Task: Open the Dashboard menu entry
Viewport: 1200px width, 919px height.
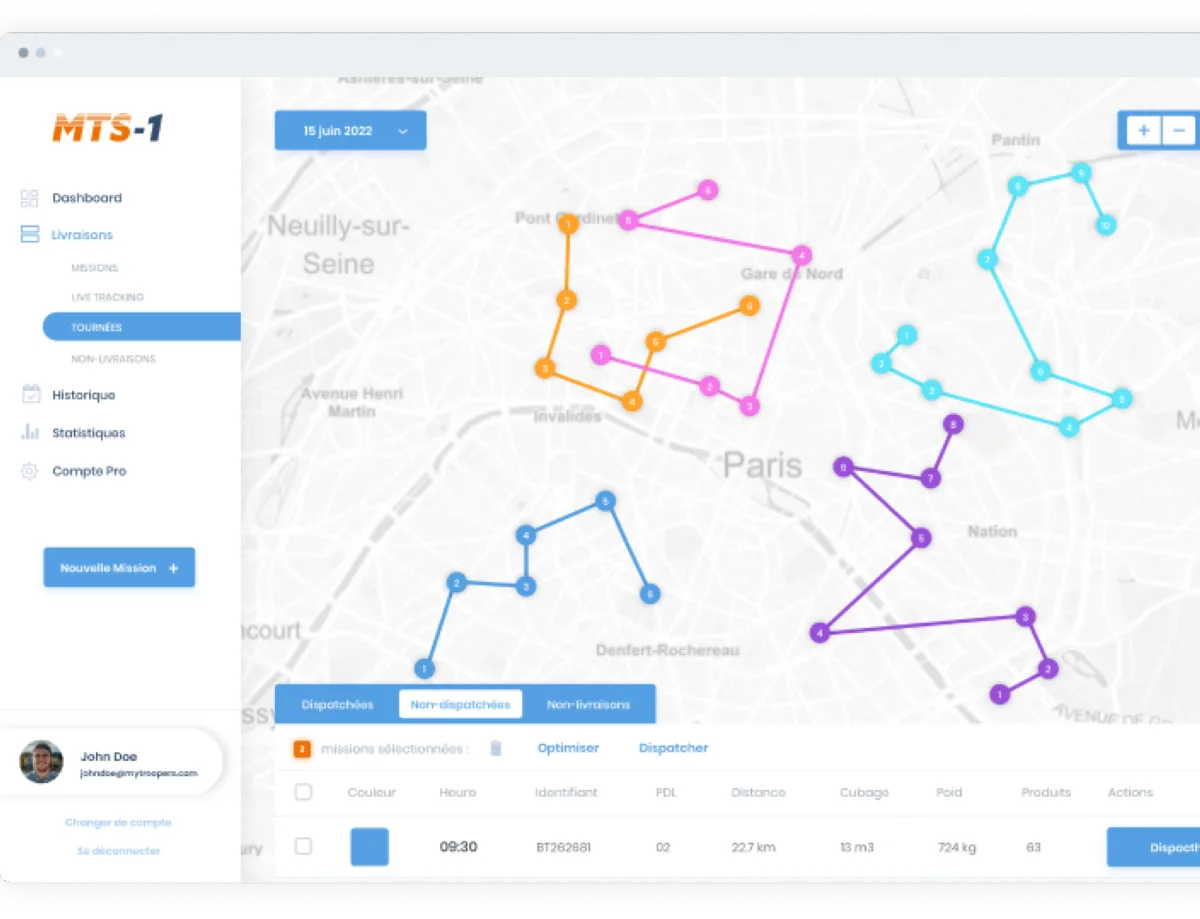Action: click(87, 198)
